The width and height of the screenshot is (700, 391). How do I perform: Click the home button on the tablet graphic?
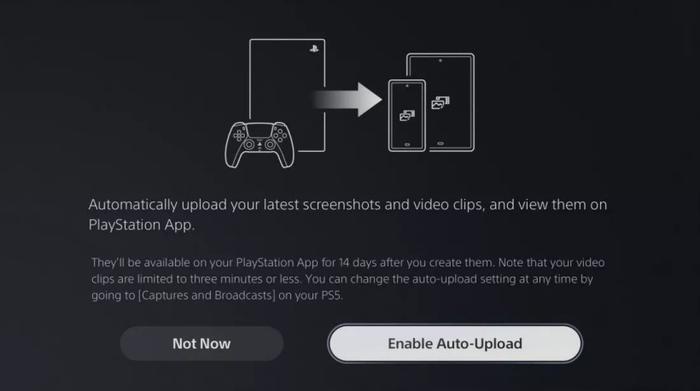(x=440, y=144)
